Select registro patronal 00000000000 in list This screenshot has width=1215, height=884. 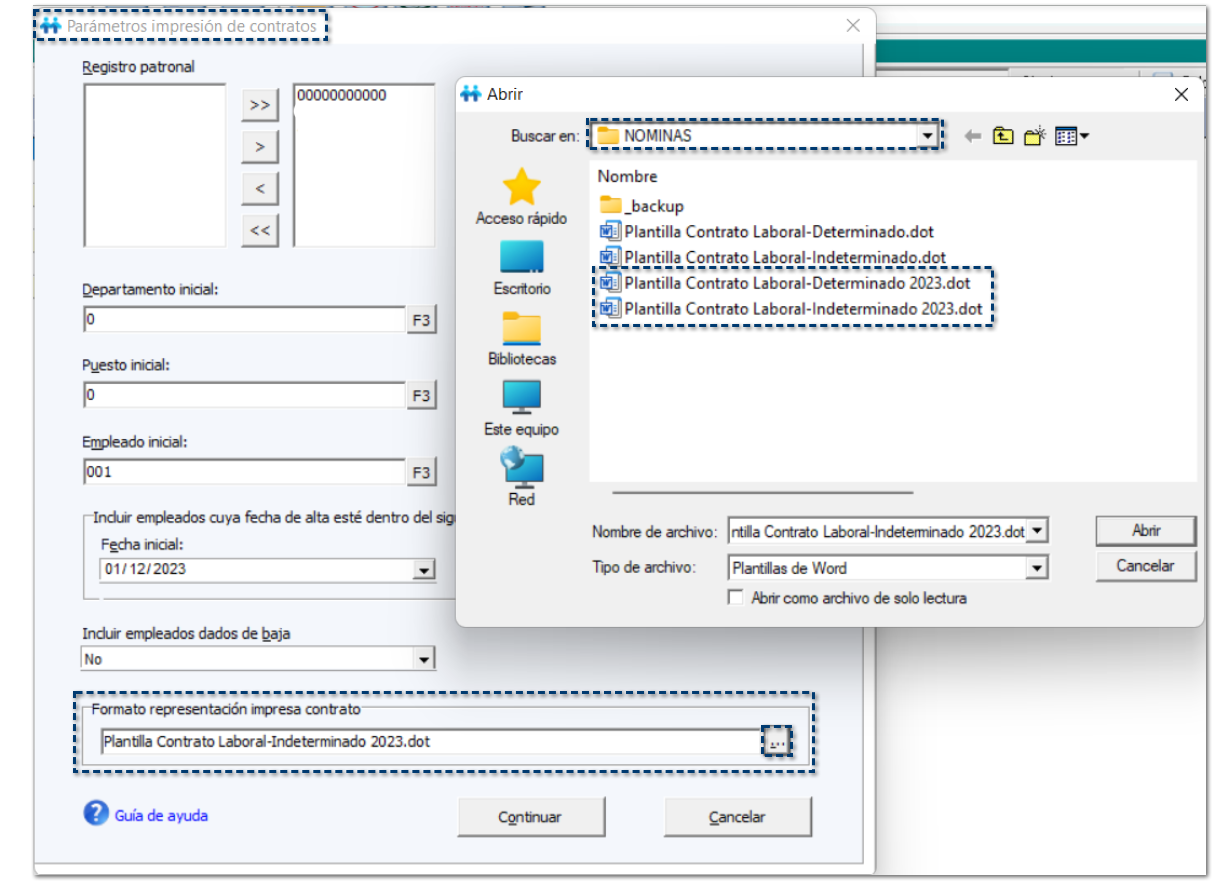(341, 96)
